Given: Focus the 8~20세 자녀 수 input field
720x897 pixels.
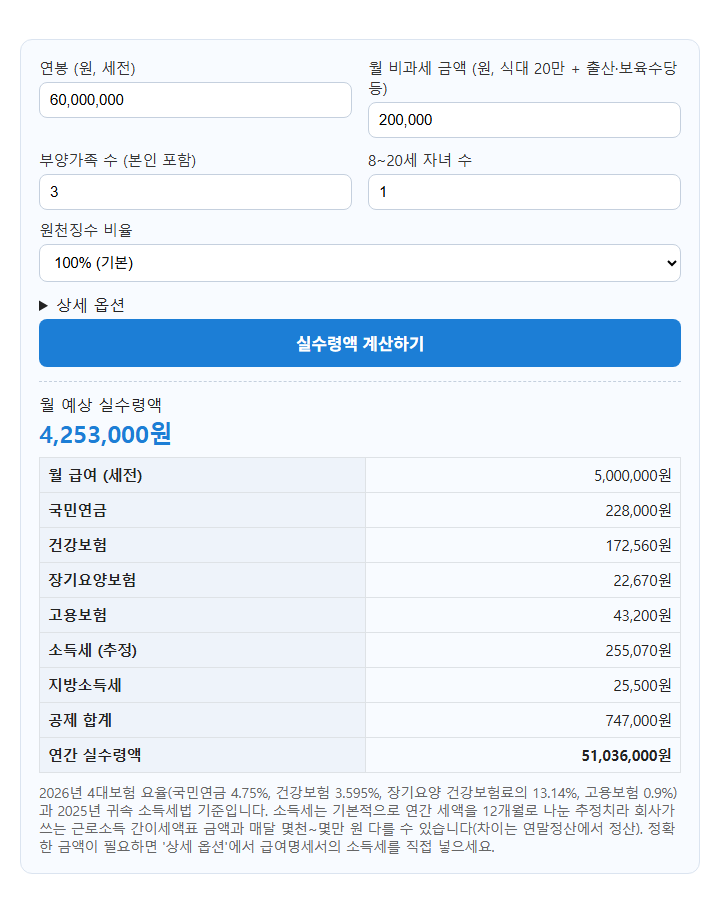Looking at the screenshot, I should point(524,192).
